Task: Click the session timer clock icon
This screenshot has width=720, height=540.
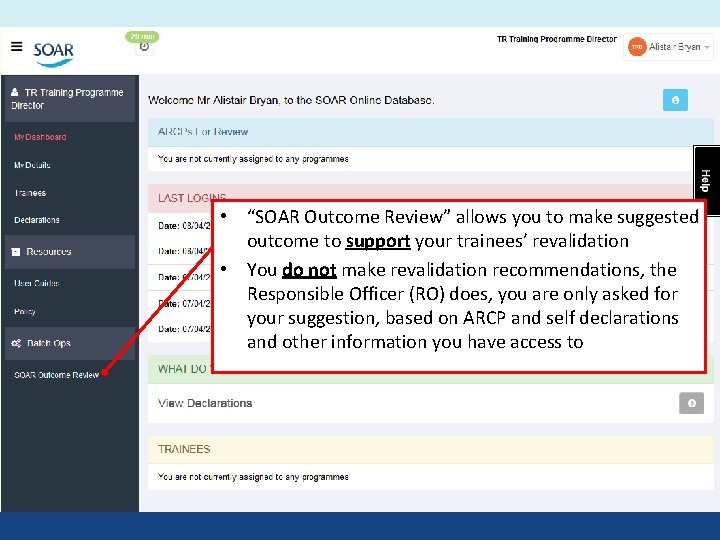Action: 144,46
